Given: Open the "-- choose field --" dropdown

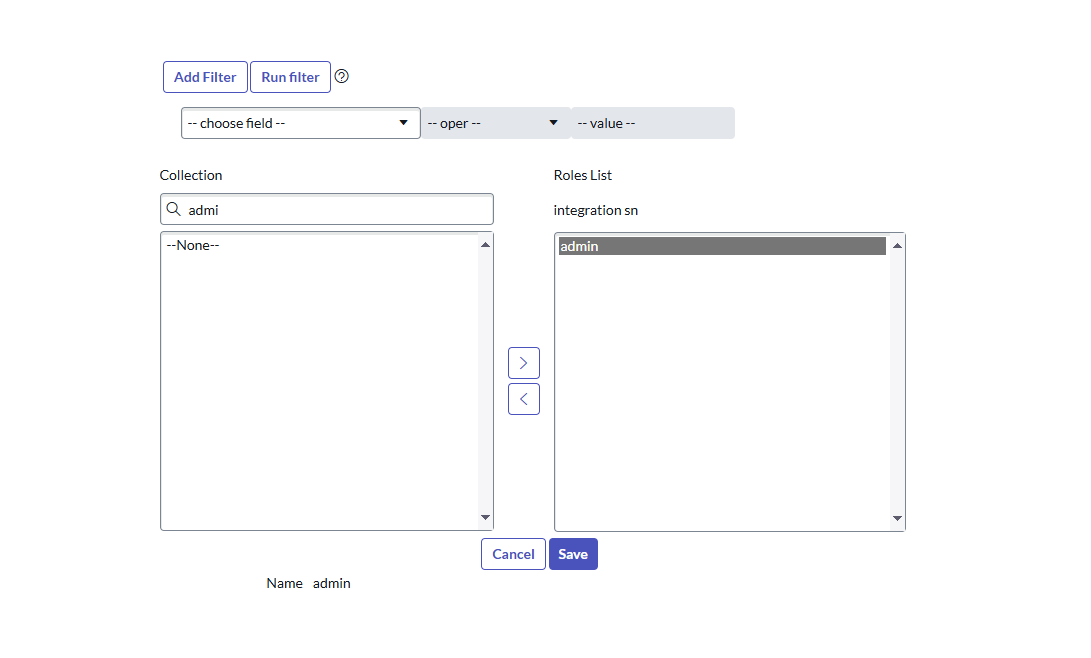Looking at the screenshot, I should click(300, 123).
